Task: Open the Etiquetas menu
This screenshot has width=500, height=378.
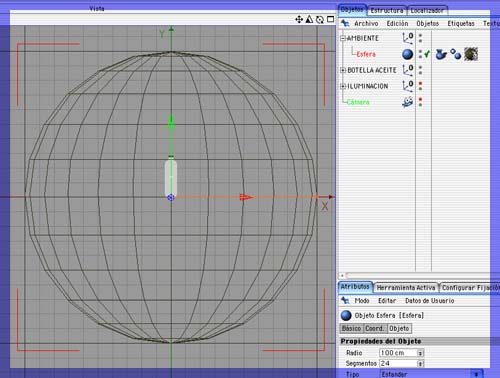Action: pyautogui.click(x=461, y=24)
